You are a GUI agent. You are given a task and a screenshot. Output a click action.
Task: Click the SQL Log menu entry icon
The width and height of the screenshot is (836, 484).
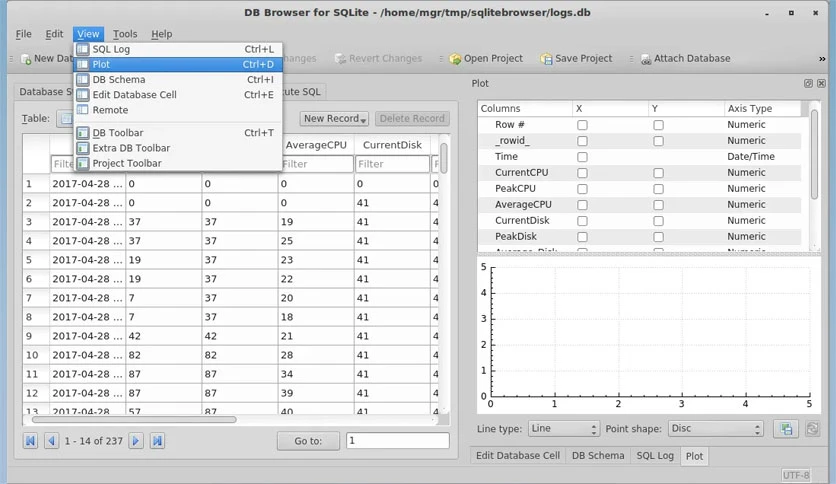(x=83, y=49)
